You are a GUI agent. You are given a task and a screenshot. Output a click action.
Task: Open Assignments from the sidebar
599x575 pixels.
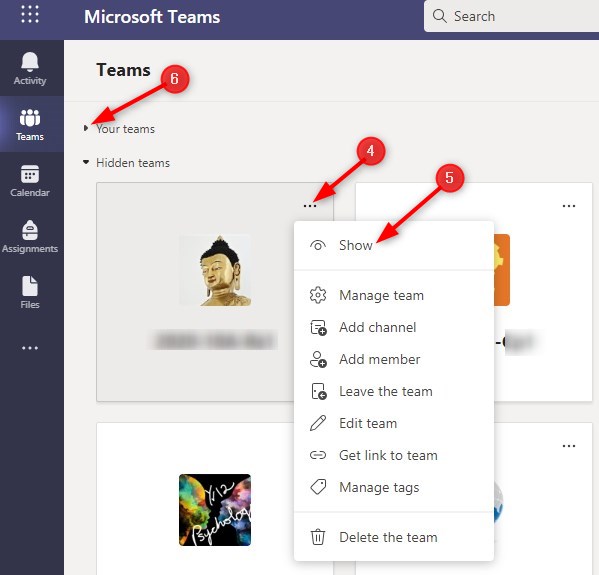click(30, 237)
